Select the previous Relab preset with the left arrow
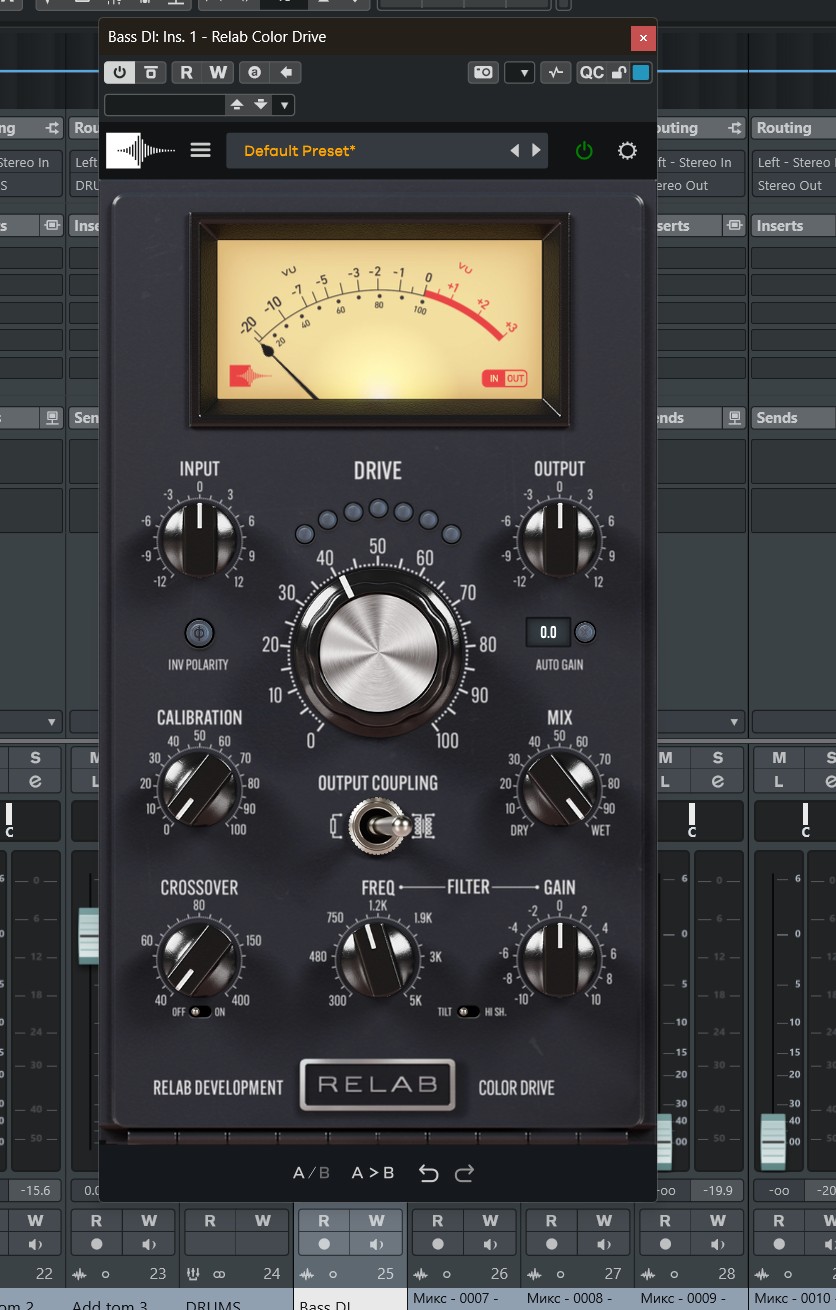Image resolution: width=836 pixels, height=1310 pixels. [515, 151]
